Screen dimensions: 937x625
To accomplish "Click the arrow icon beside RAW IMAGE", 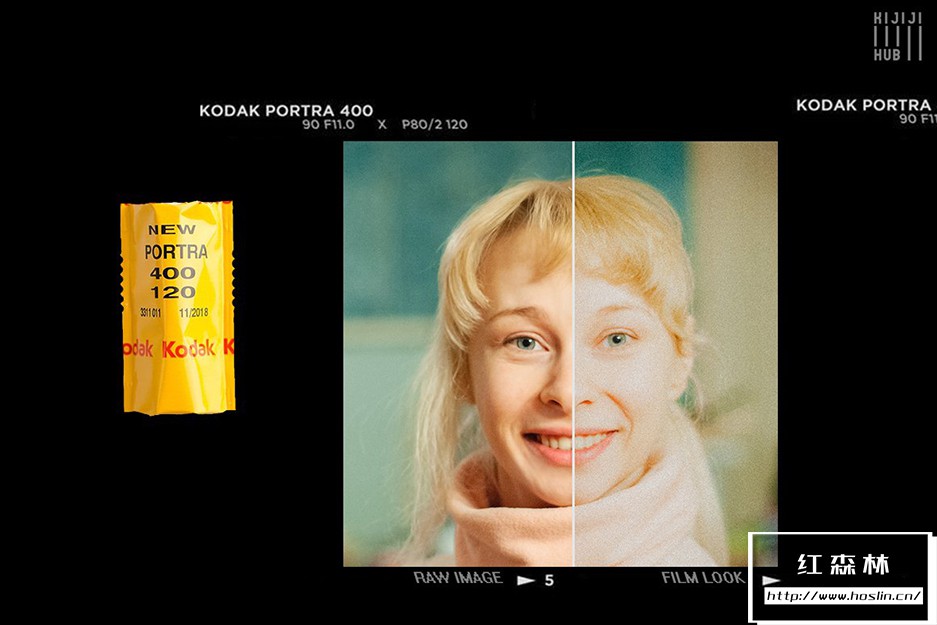I will (526, 580).
